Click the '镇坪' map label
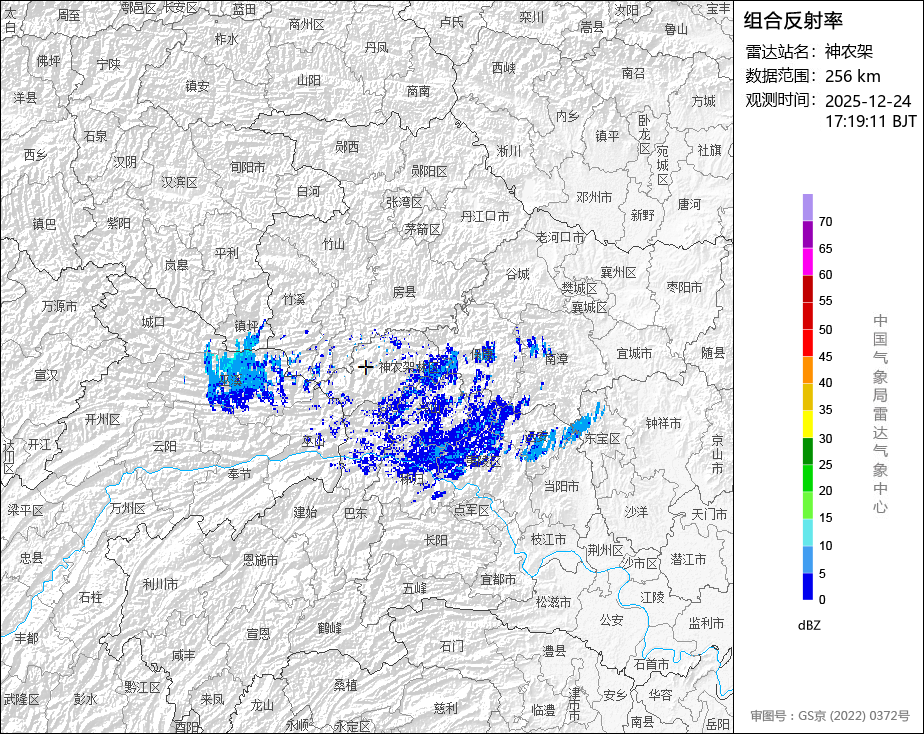Image resolution: width=924 pixels, height=734 pixels. point(246,326)
